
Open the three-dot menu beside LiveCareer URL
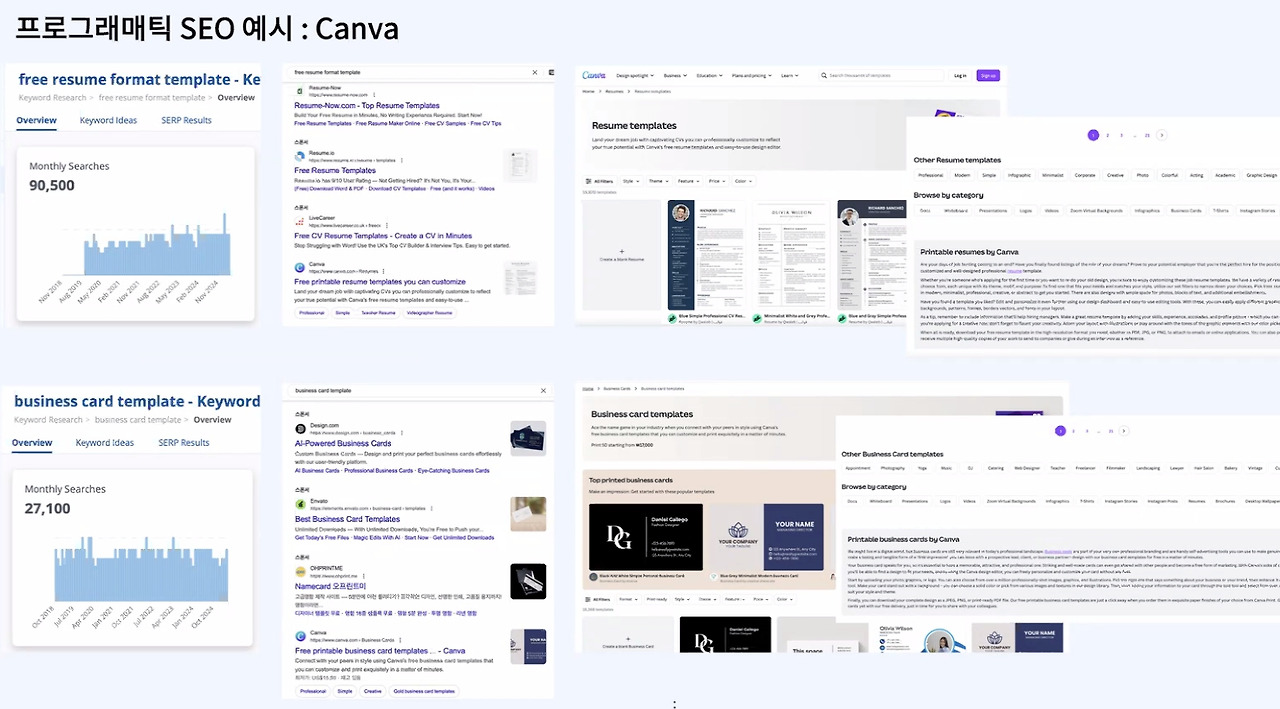pos(386,227)
